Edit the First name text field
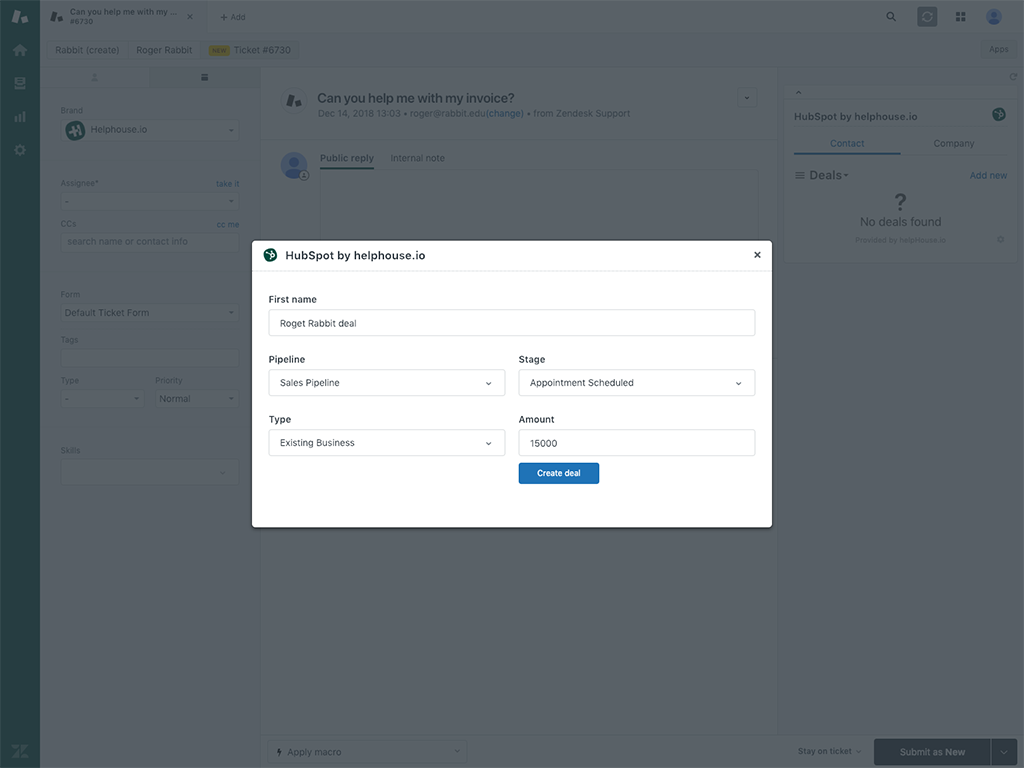This screenshot has height=768, width=1024. [511, 323]
